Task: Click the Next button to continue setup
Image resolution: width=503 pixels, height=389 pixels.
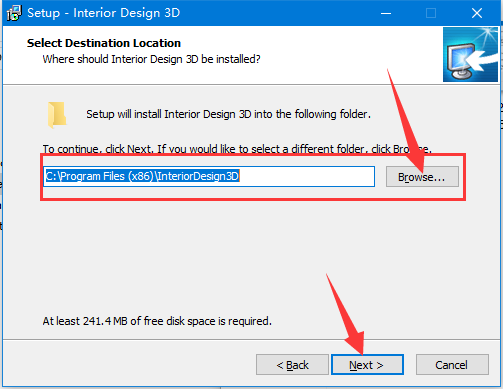Action: tap(367, 365)
